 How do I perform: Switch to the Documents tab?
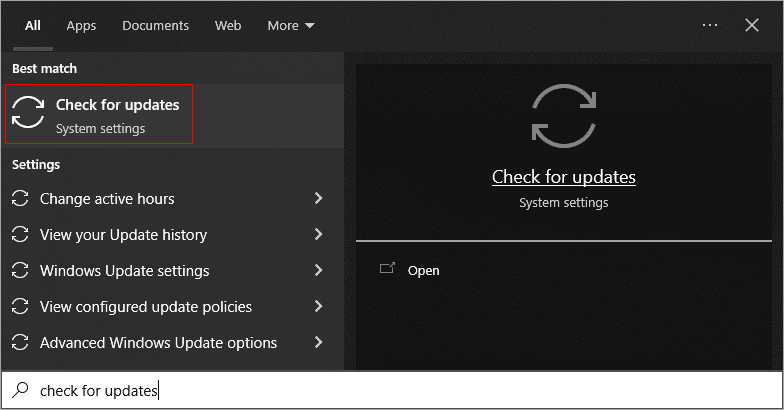[156, 26]
